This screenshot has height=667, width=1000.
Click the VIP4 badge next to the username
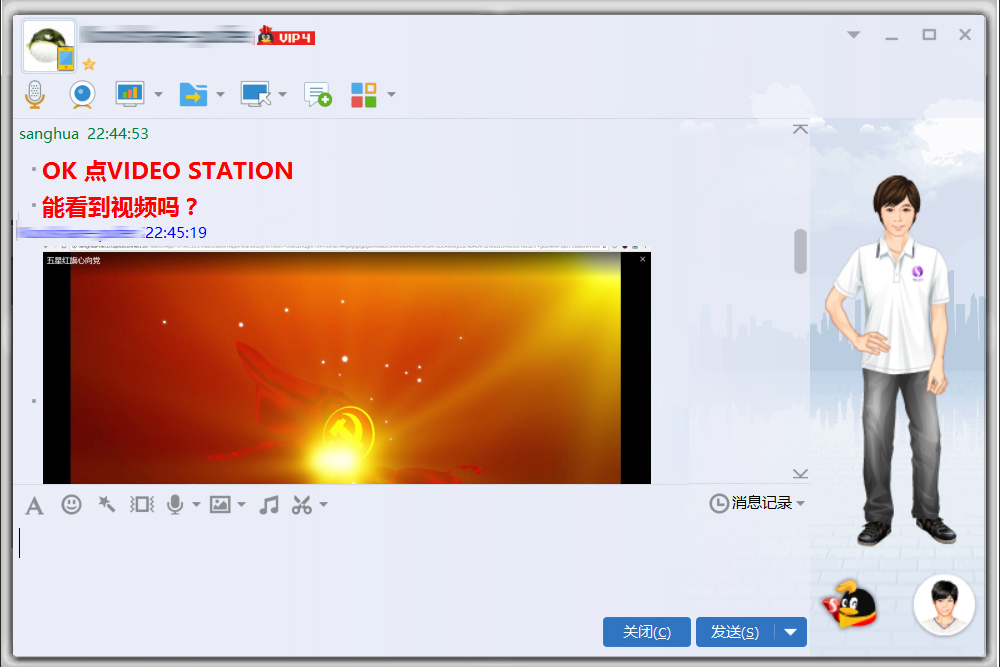point(286,35)
